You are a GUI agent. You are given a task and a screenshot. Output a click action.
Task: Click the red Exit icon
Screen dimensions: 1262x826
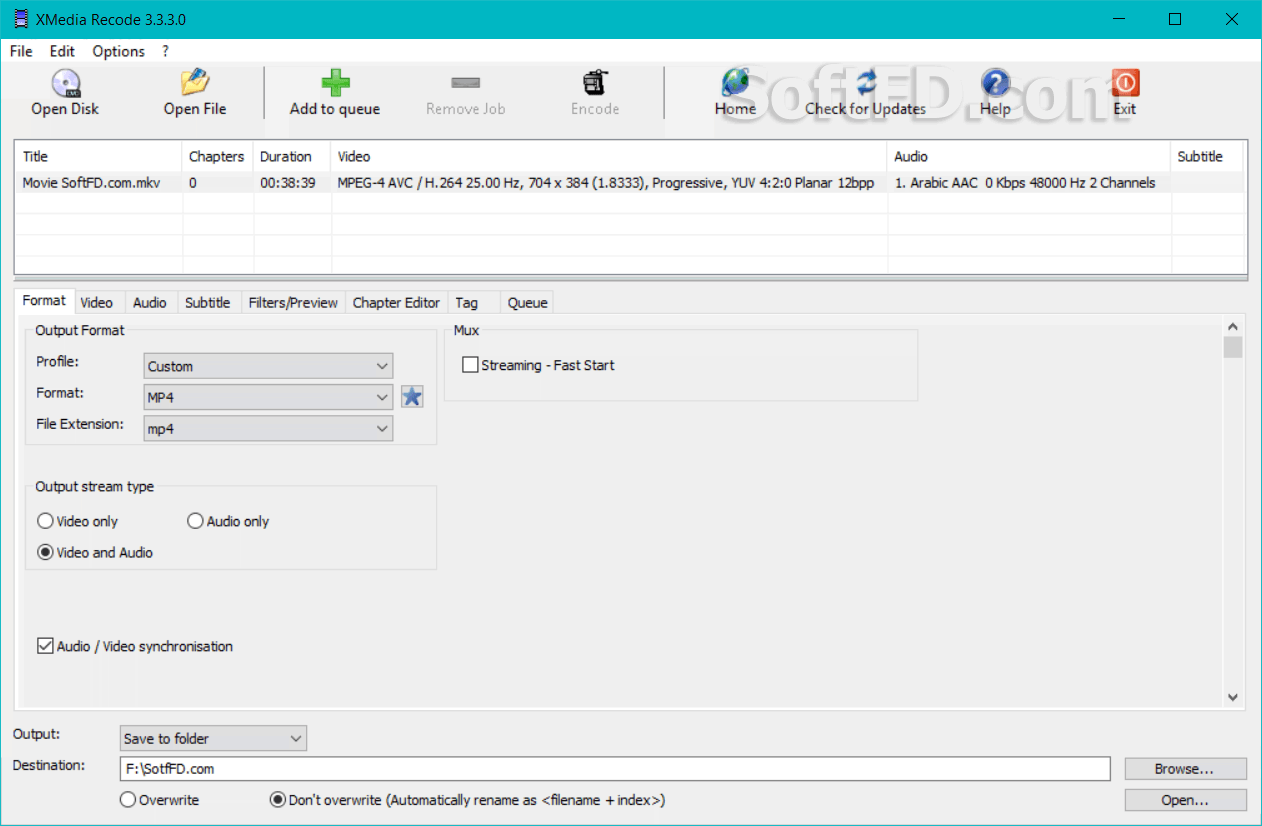[x=1125, y=83]
